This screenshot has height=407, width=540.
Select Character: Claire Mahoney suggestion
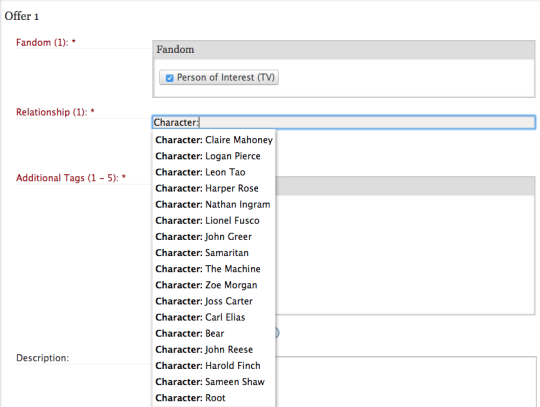tap(214, 140)
